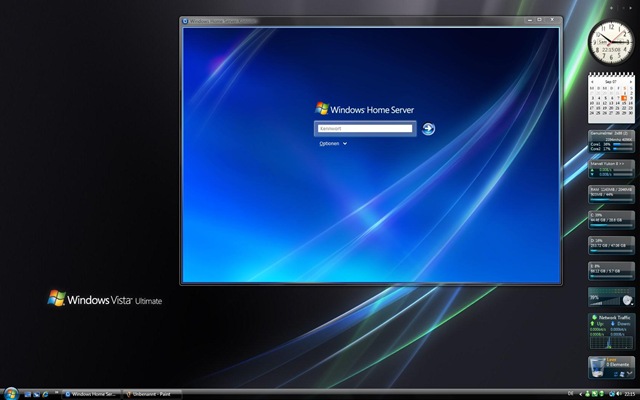The width and height of the screenshot is (640, 400).
Task: Click the analog clock gadget
Action: 611,42
